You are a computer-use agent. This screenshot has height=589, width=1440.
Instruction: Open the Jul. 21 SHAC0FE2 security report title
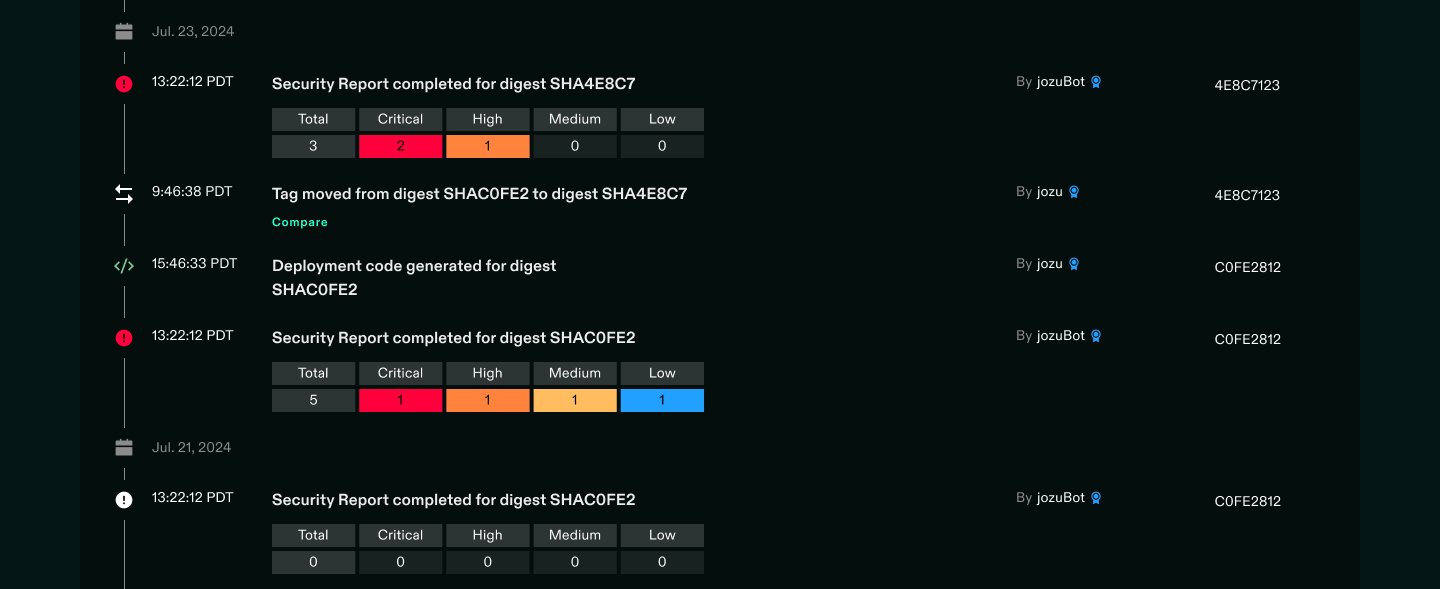pyautogui.click(x=453, y=500)
